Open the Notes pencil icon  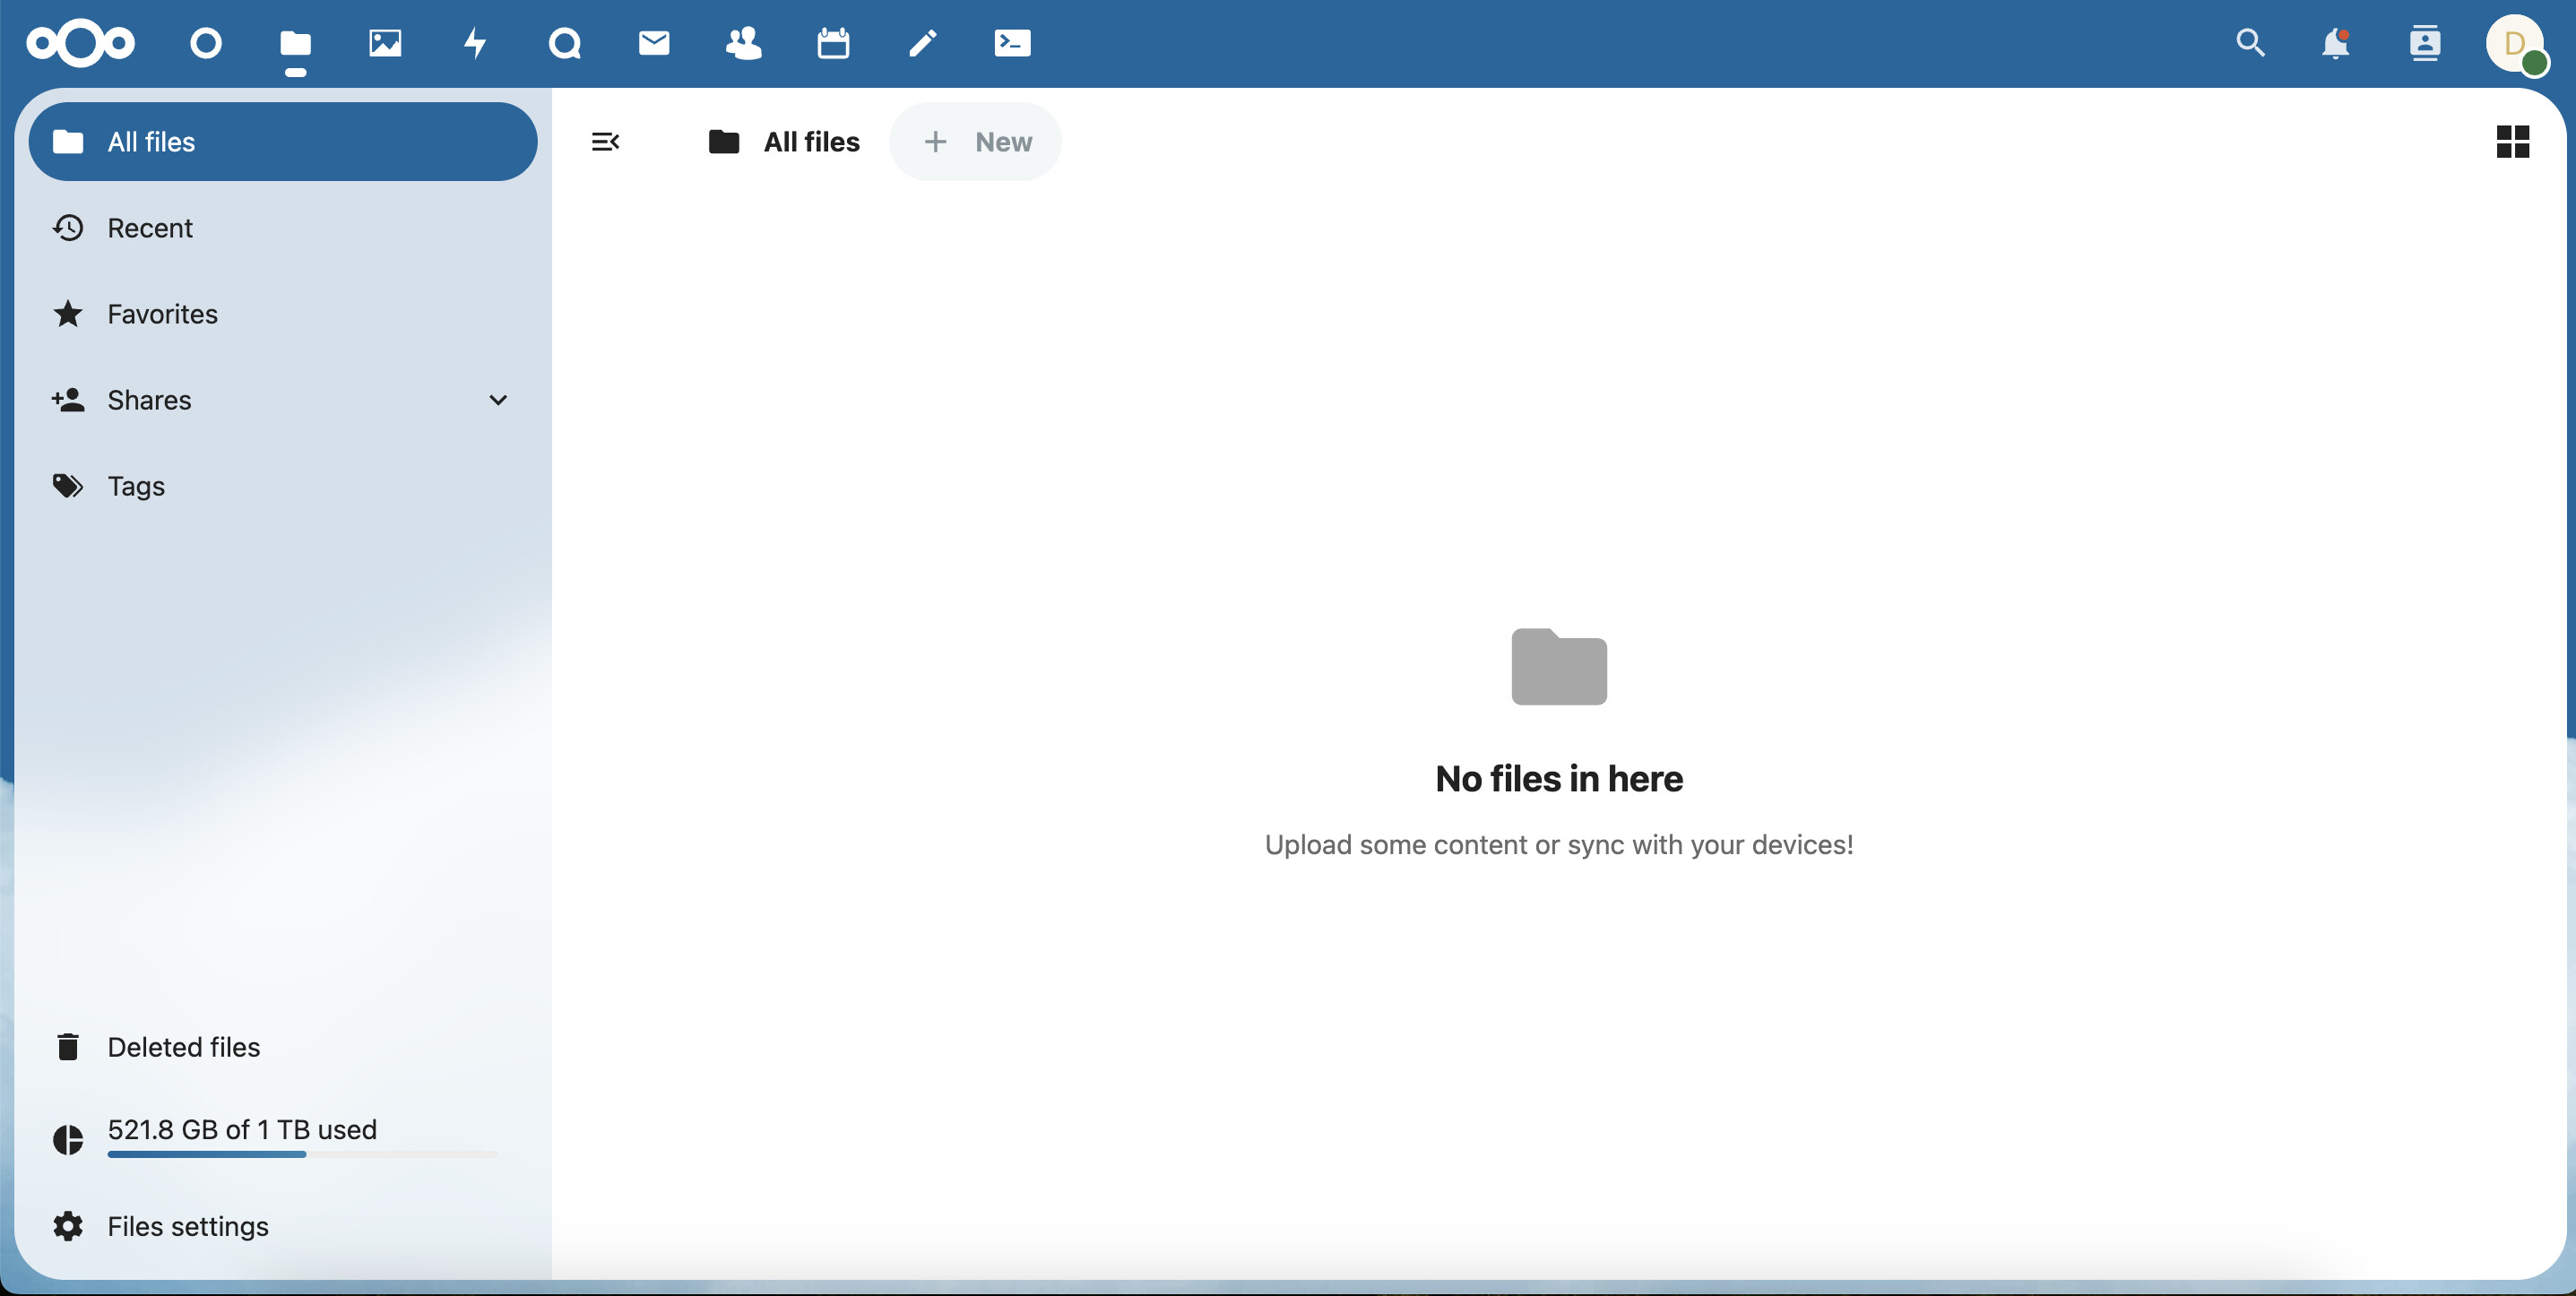(x=922, y=43)
